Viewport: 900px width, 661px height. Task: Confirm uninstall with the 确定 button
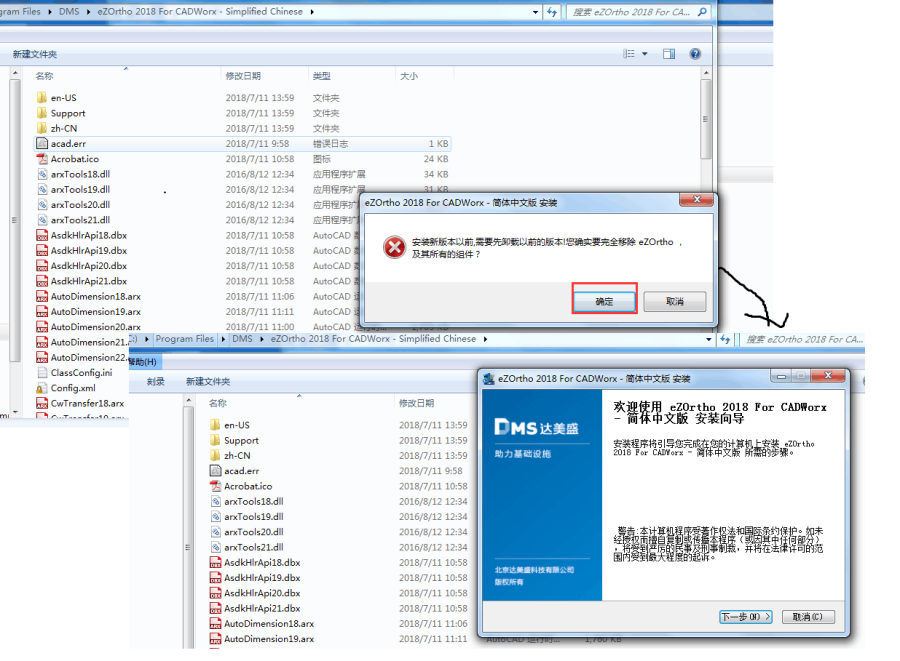point(604,301)
